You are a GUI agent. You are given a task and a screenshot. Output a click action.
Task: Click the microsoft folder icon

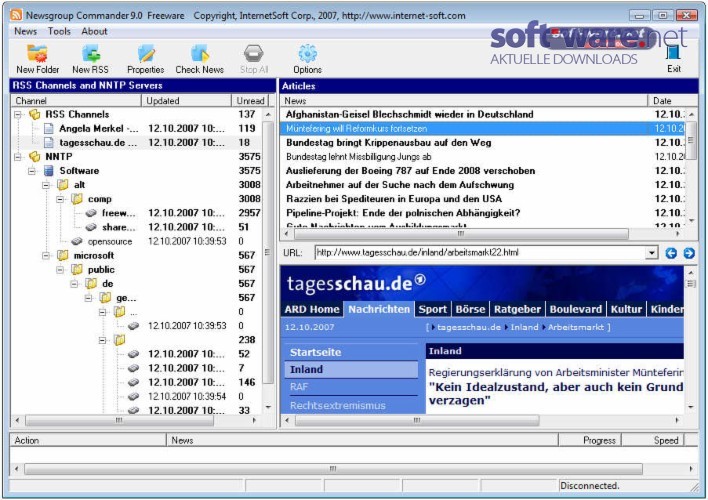(63, 255)
